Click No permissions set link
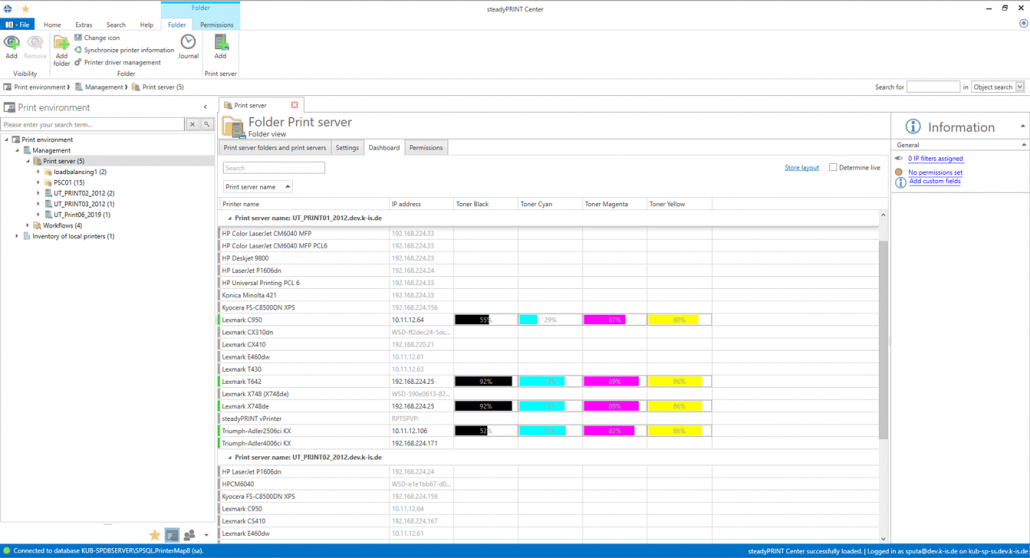 pos(935,172)
